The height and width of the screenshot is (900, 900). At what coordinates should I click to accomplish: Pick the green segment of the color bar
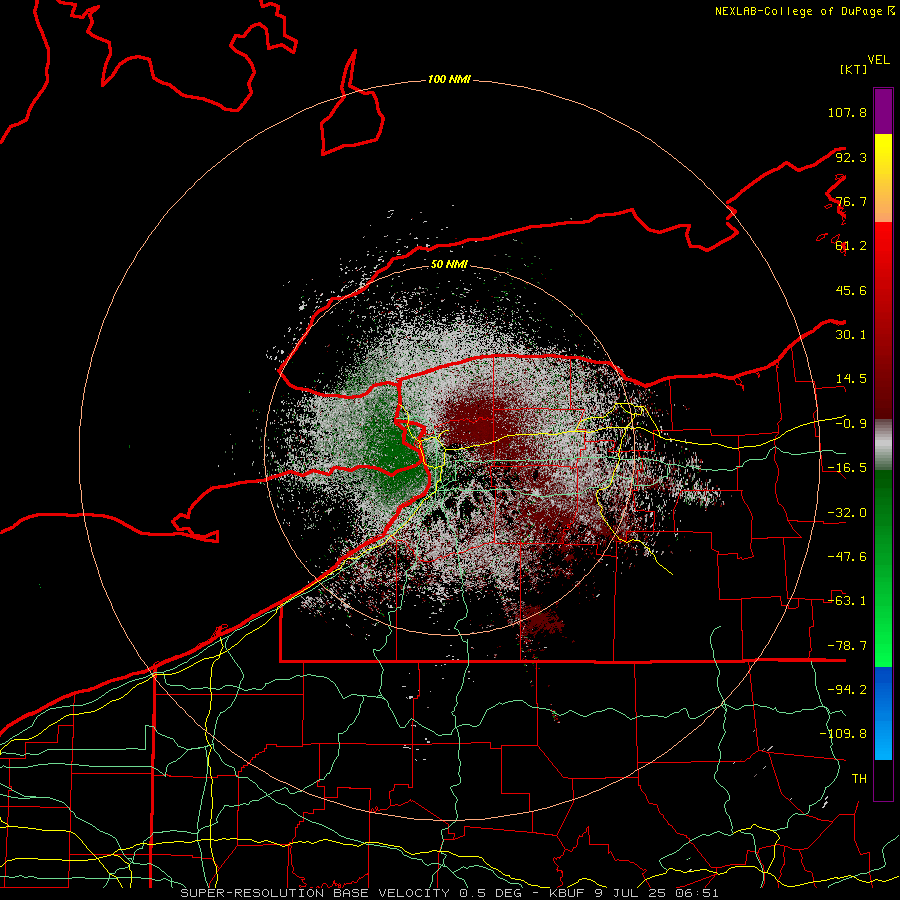click(x=883, y=568)
